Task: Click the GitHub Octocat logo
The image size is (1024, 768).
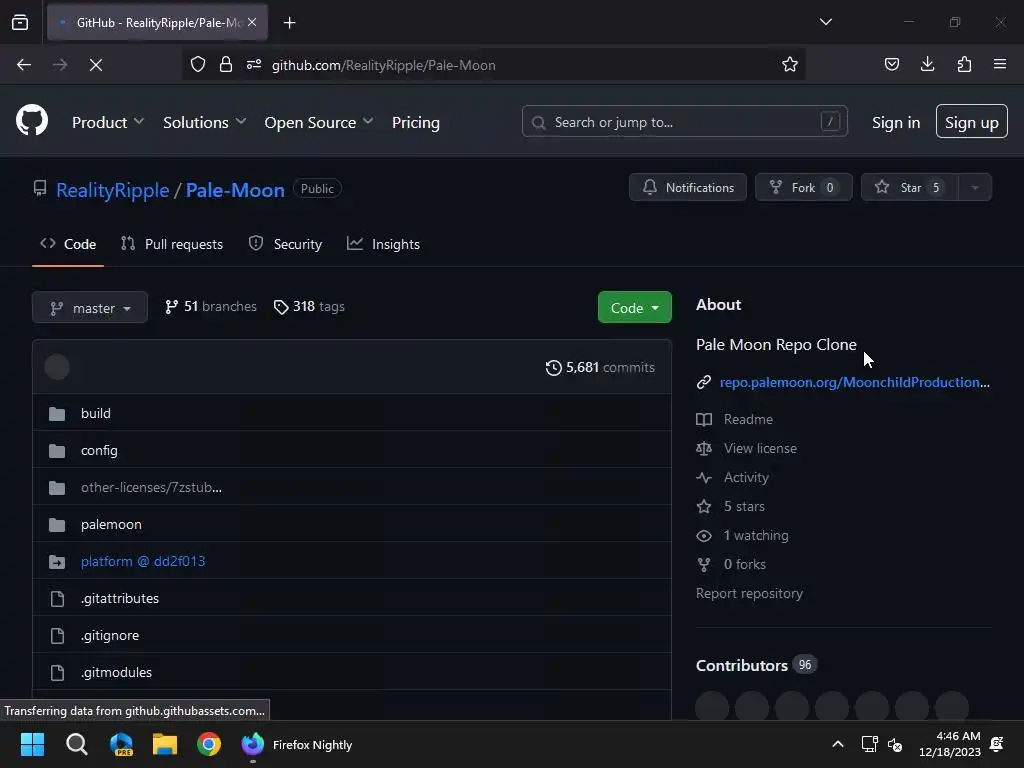Action: [x=32, y=120]
